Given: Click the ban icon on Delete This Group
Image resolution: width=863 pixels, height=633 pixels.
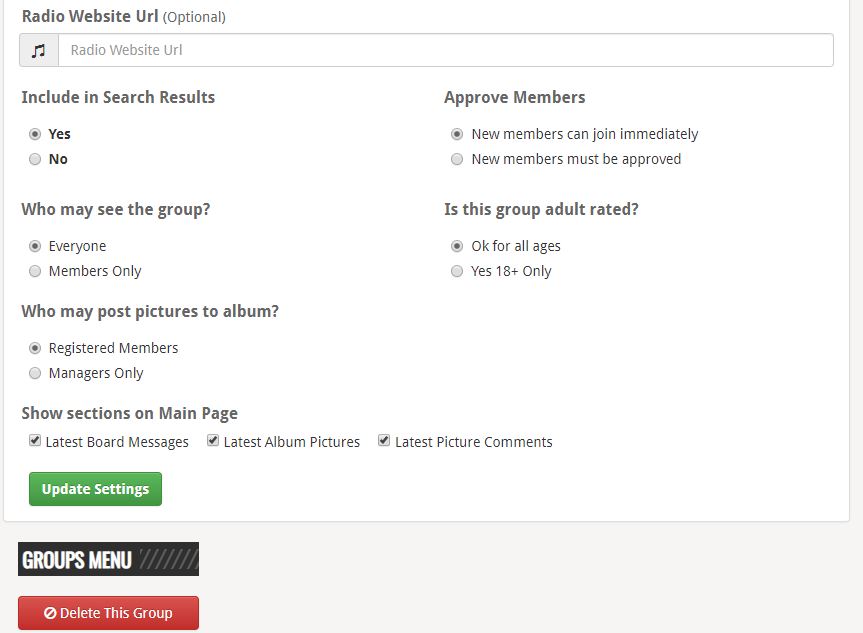Looking at the screenshot, I should click(x=50, y=613).
